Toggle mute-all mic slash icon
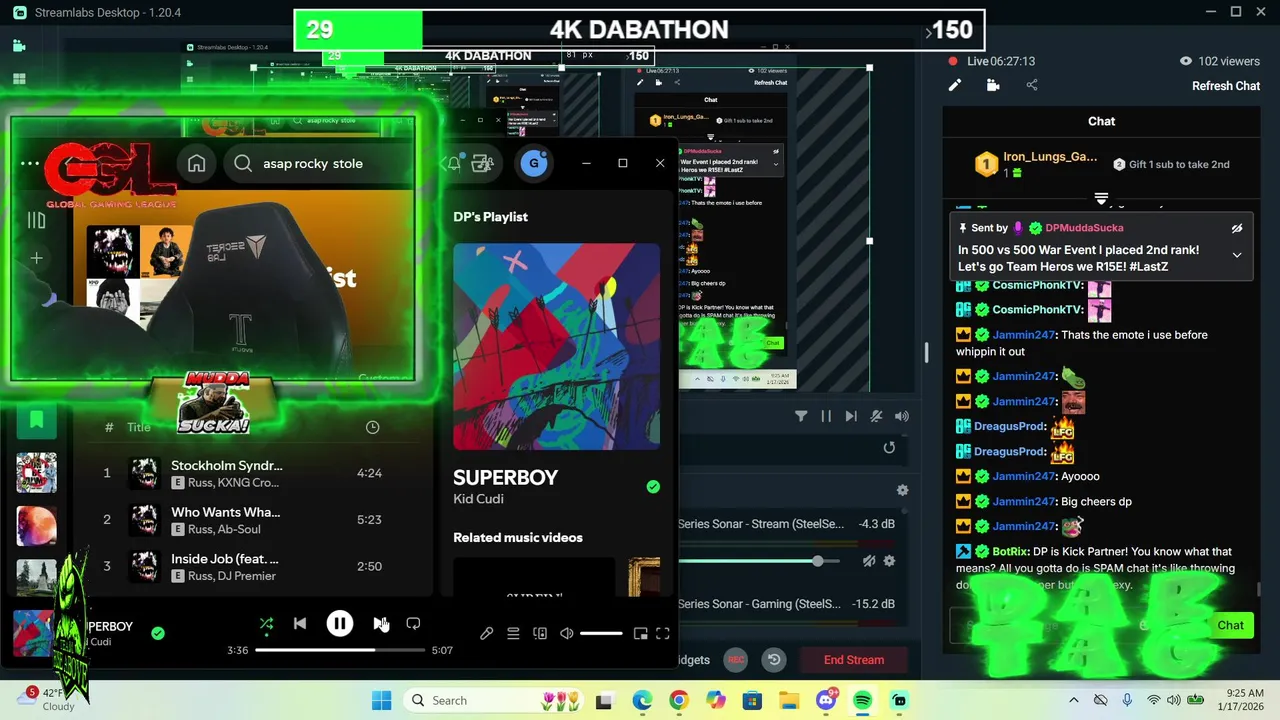 (876, 416)
